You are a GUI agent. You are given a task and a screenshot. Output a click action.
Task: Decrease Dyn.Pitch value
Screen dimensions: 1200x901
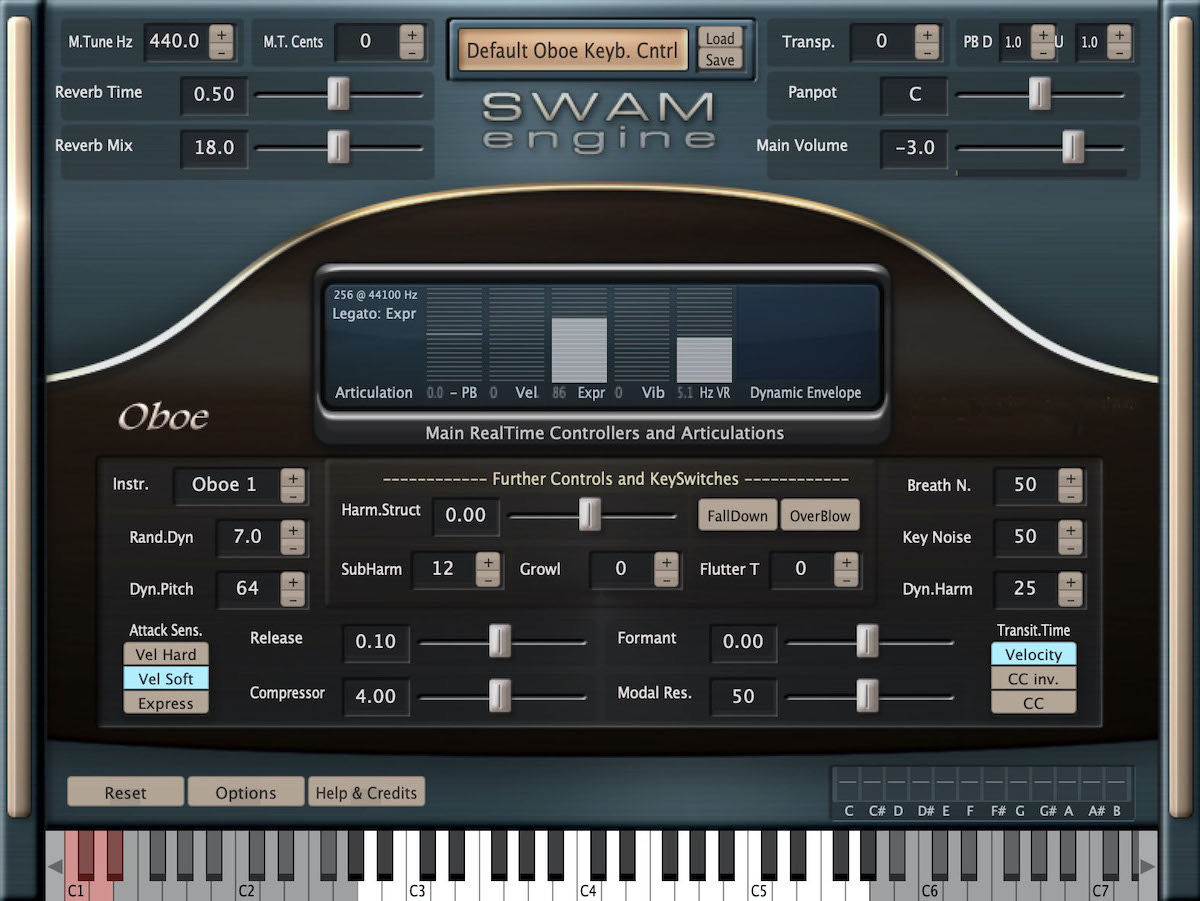point(292,598)
